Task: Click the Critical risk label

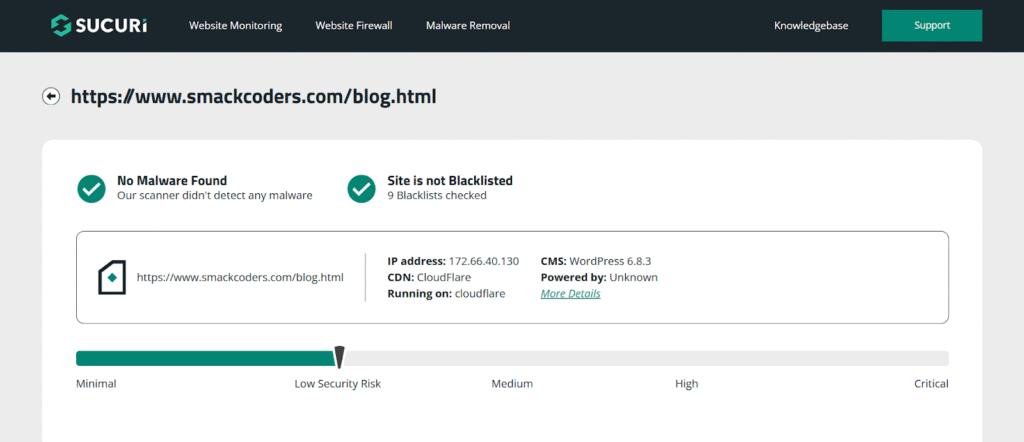Action: click(930, 384)
